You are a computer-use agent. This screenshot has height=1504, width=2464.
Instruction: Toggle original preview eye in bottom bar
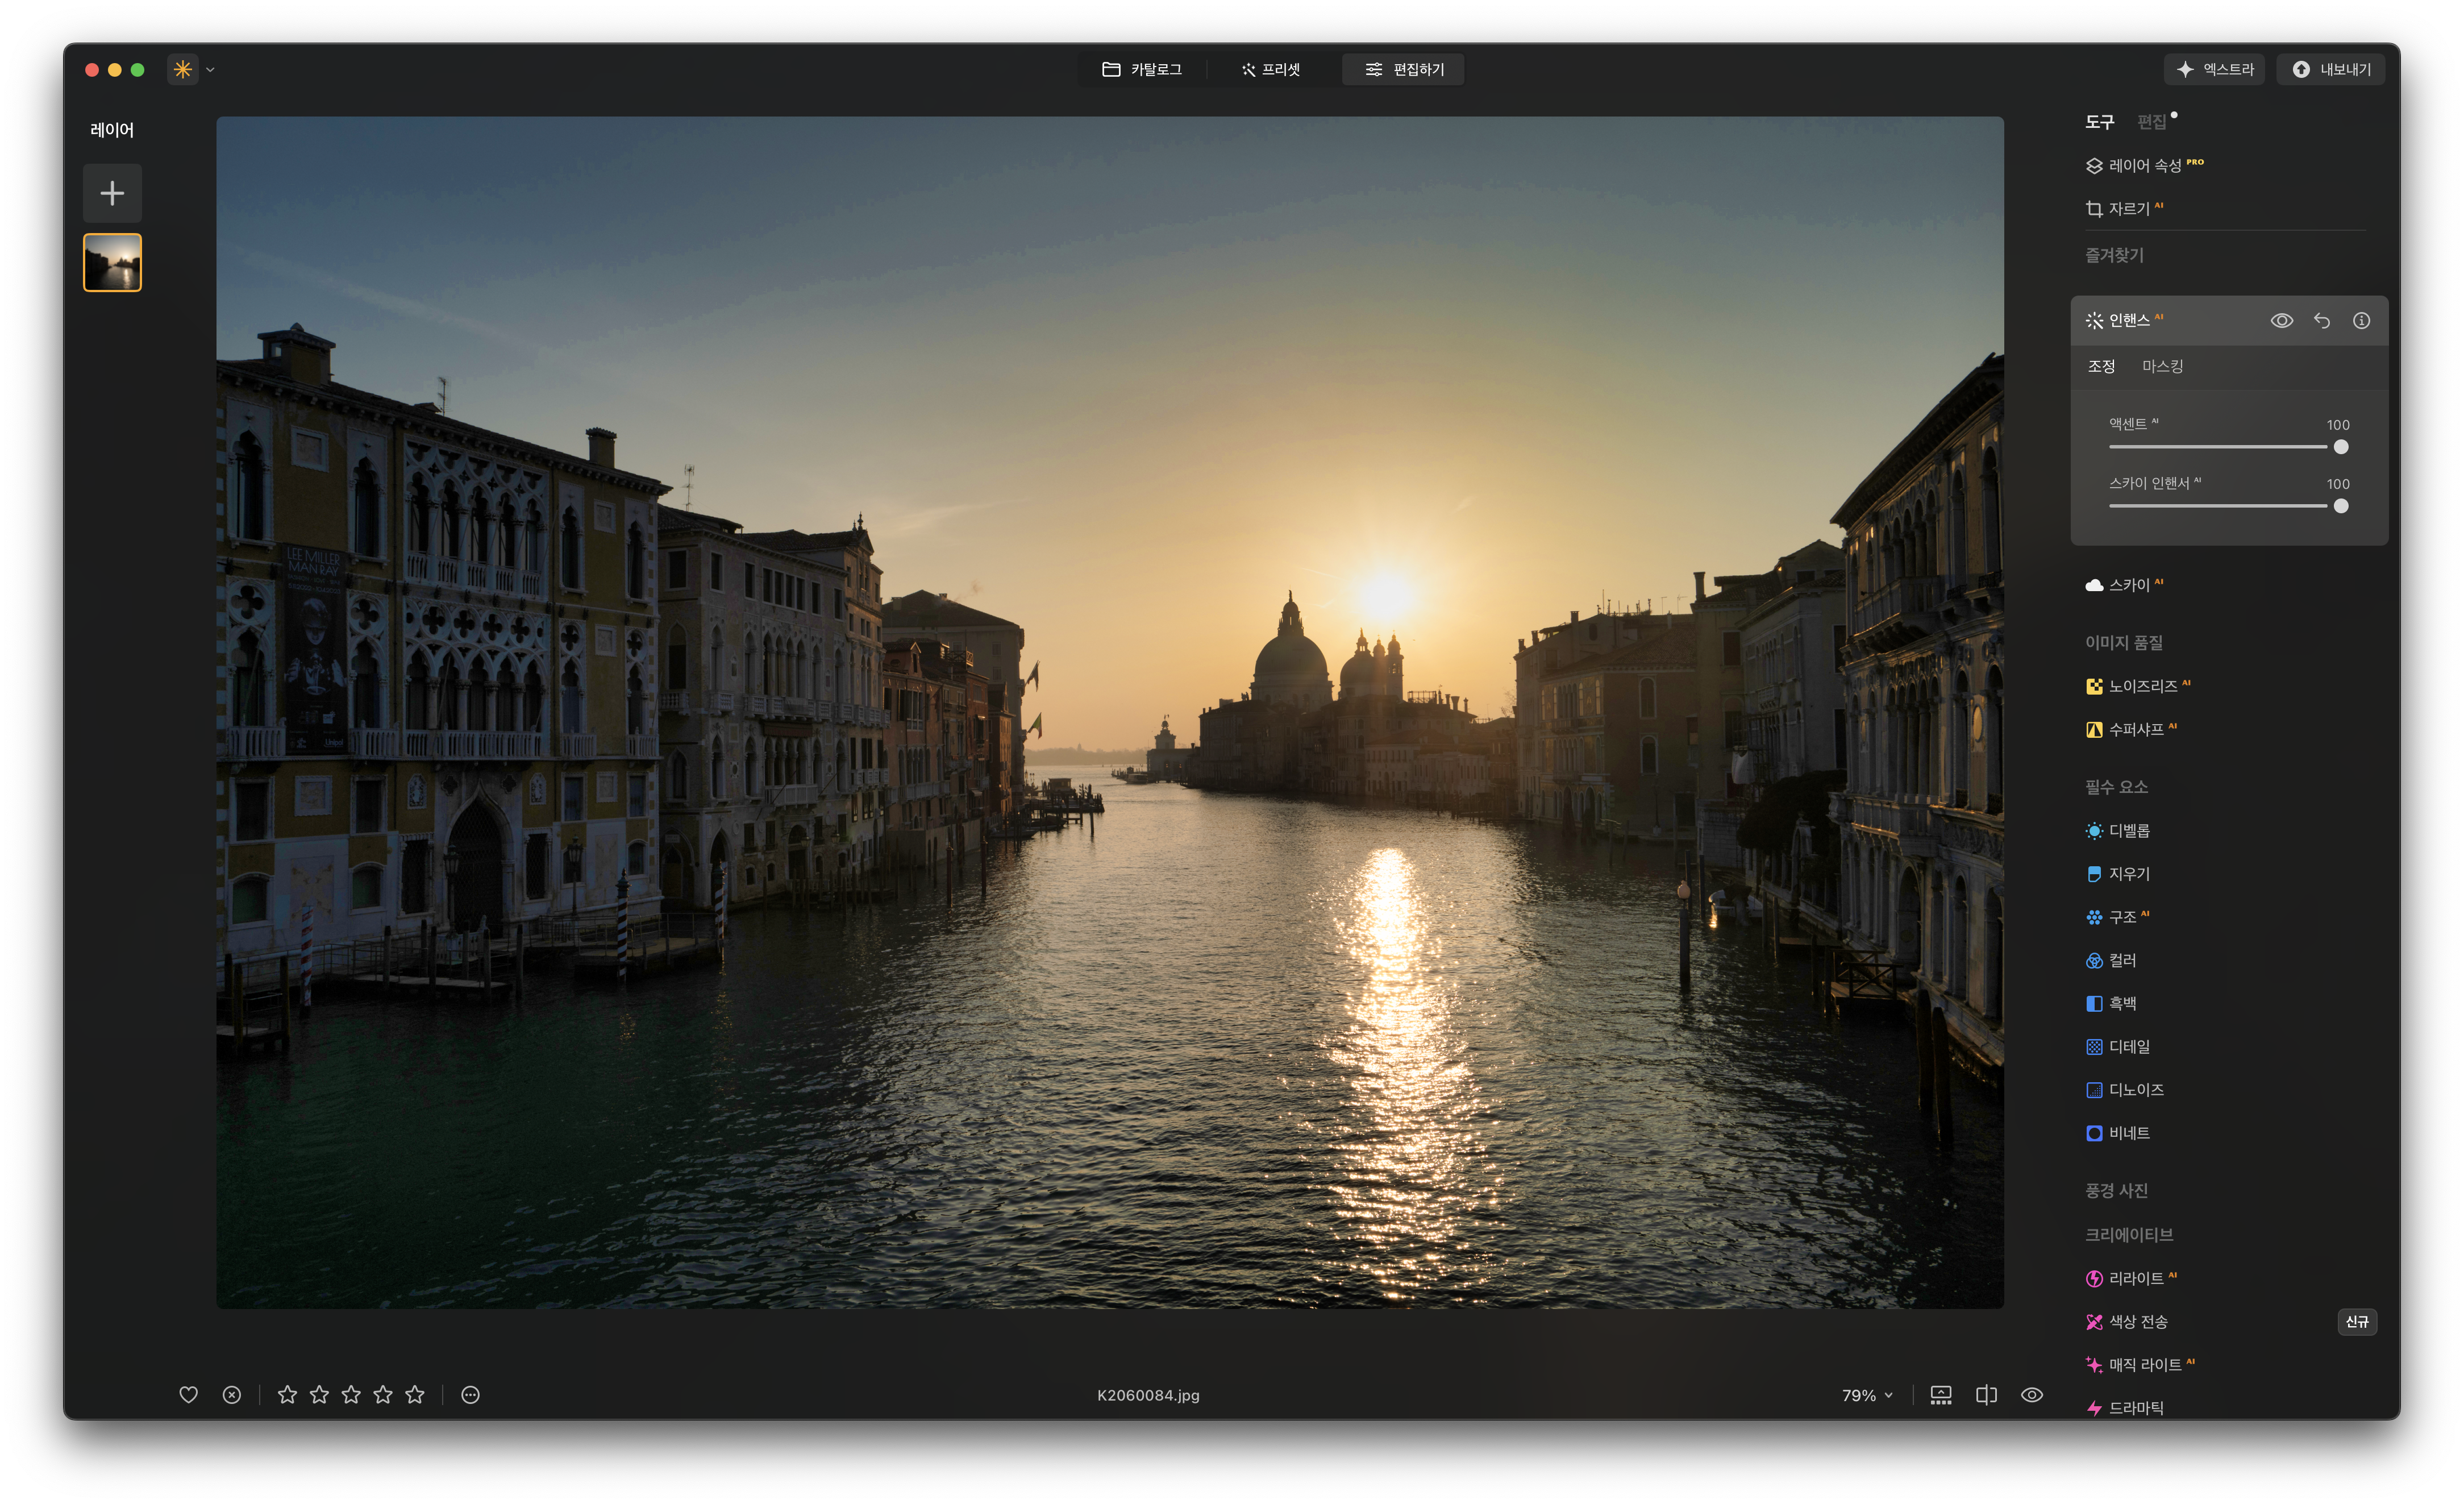(x=2031, y=1394)
